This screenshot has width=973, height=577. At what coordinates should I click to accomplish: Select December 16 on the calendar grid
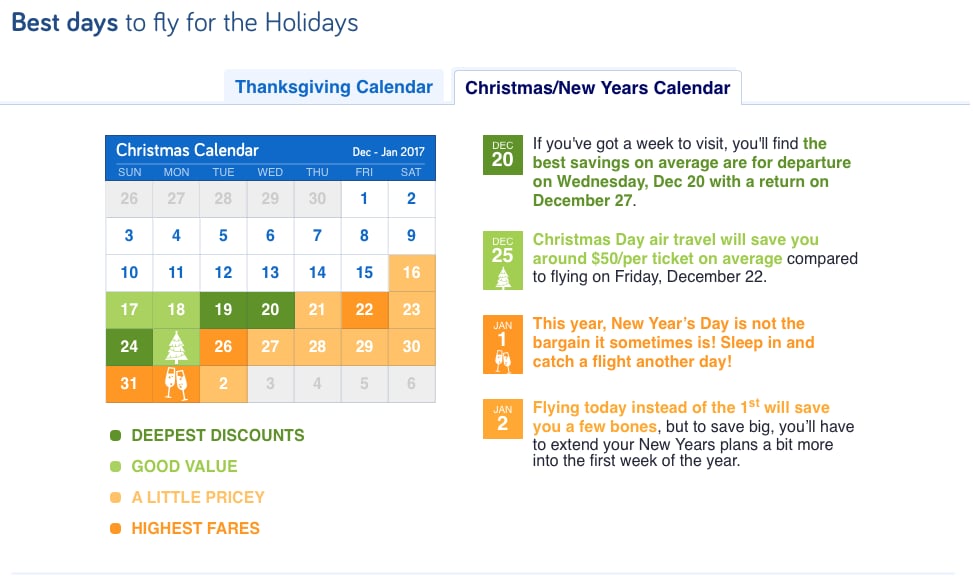pyautogui.click(x=411, y=273)
